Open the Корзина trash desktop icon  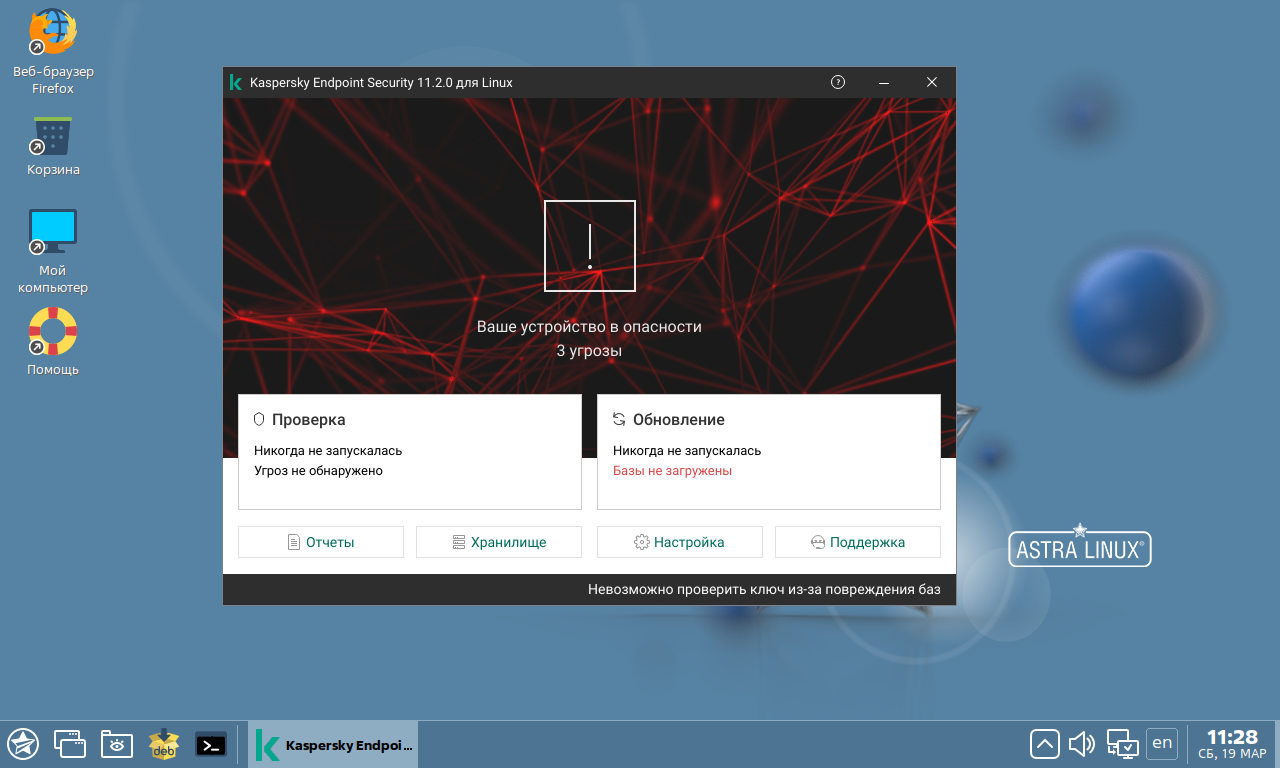53,146
